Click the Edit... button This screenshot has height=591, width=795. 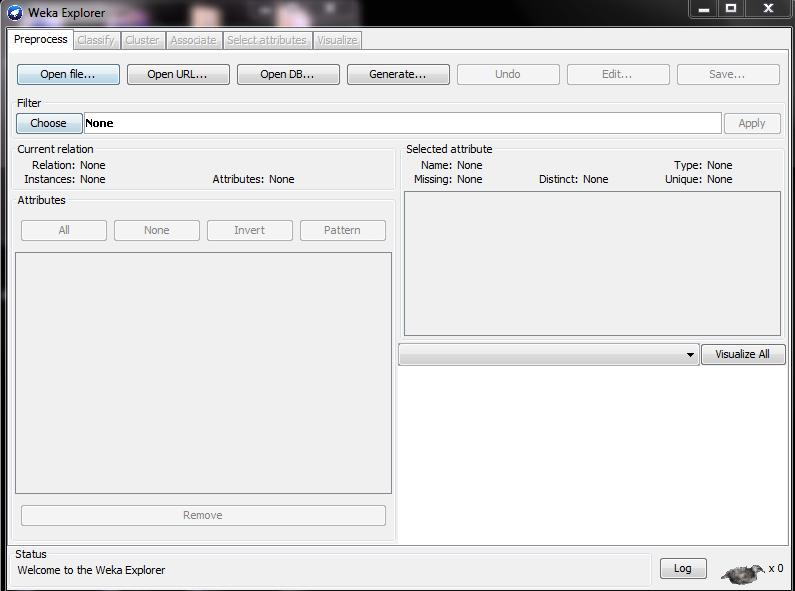[x=618, y=74]
